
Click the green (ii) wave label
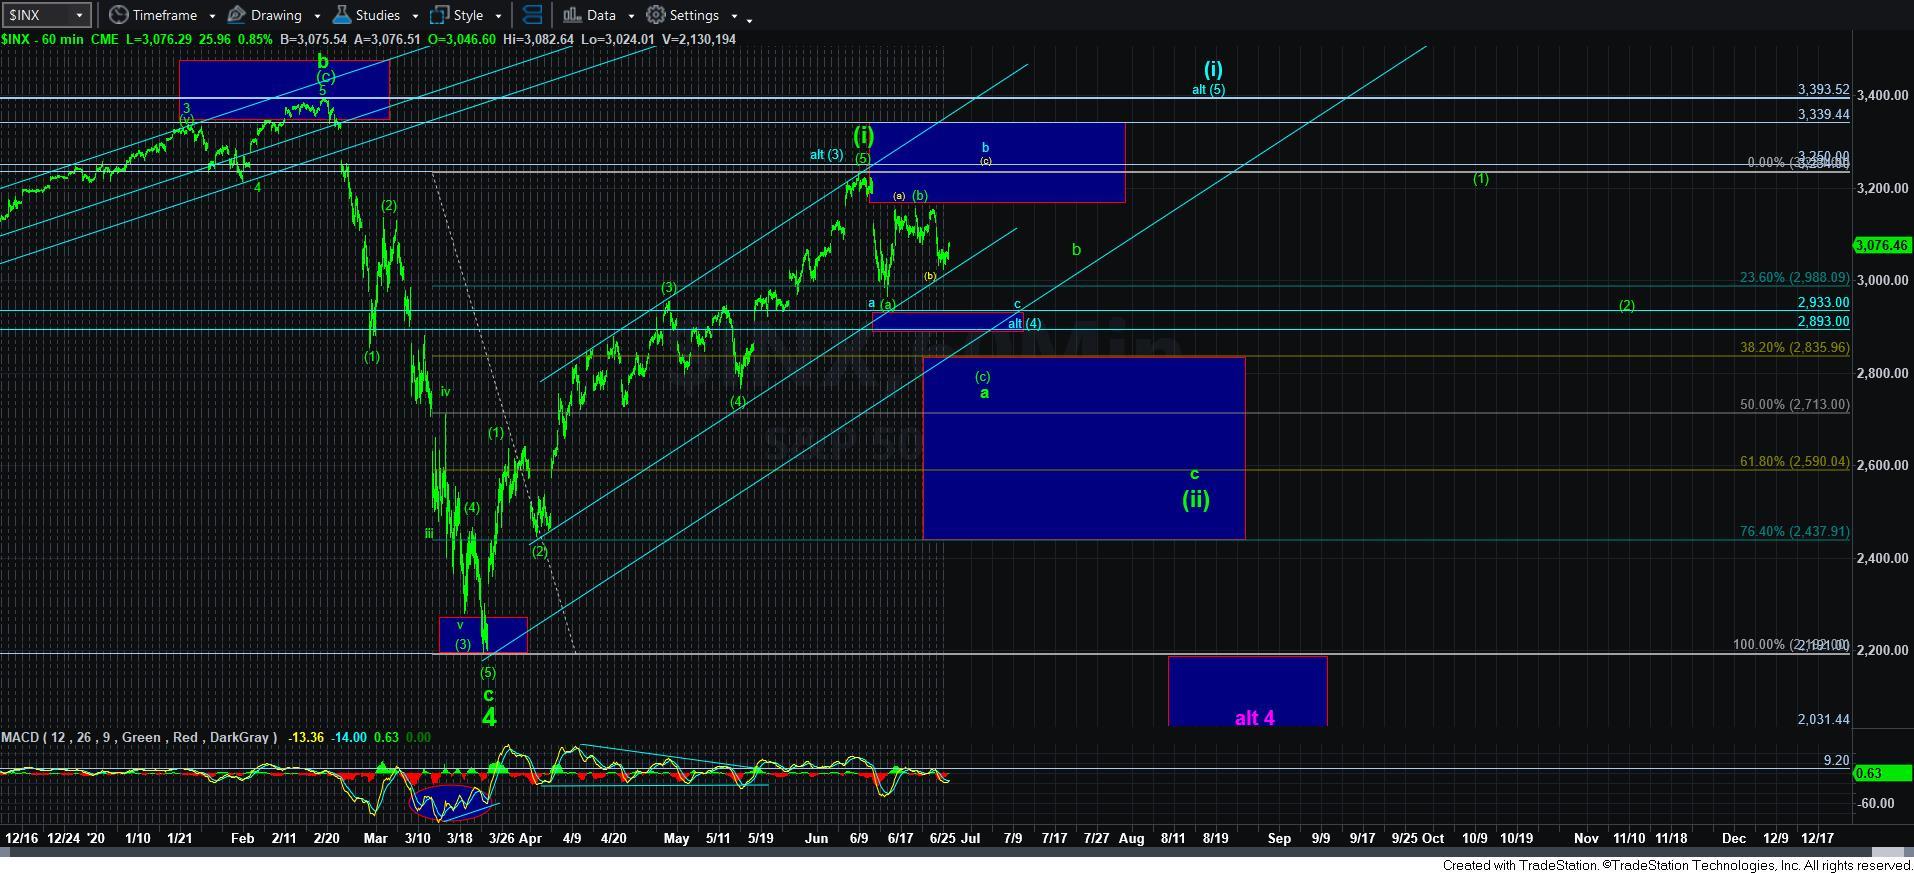tap(1196, 498)
